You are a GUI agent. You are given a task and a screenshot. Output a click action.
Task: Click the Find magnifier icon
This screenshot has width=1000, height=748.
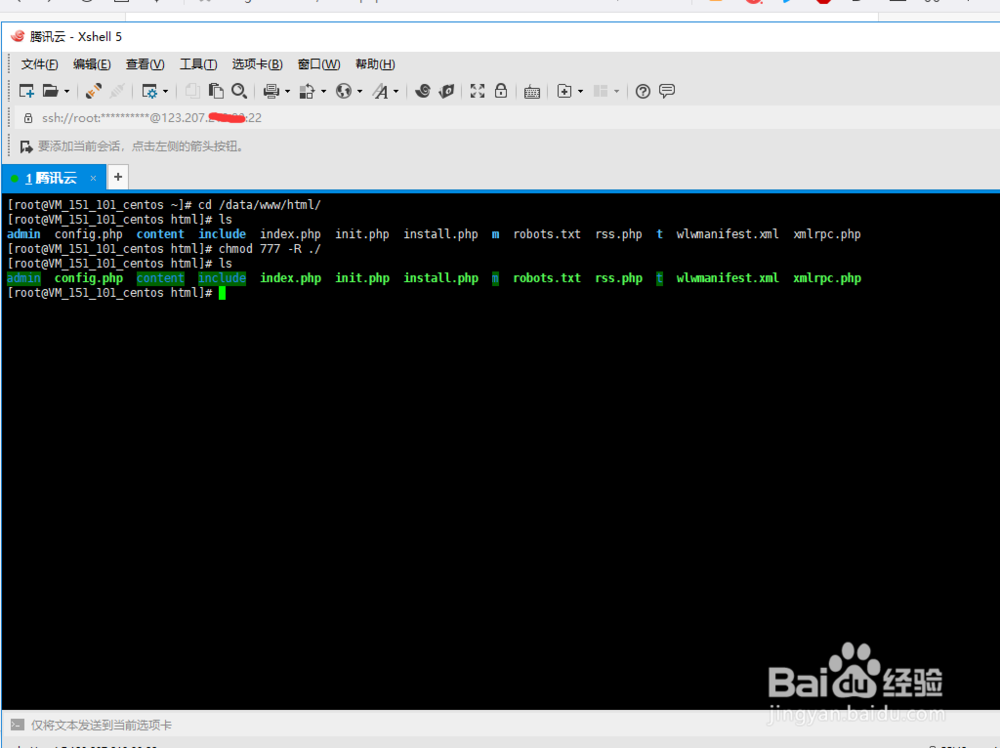(x=239, y=91)
